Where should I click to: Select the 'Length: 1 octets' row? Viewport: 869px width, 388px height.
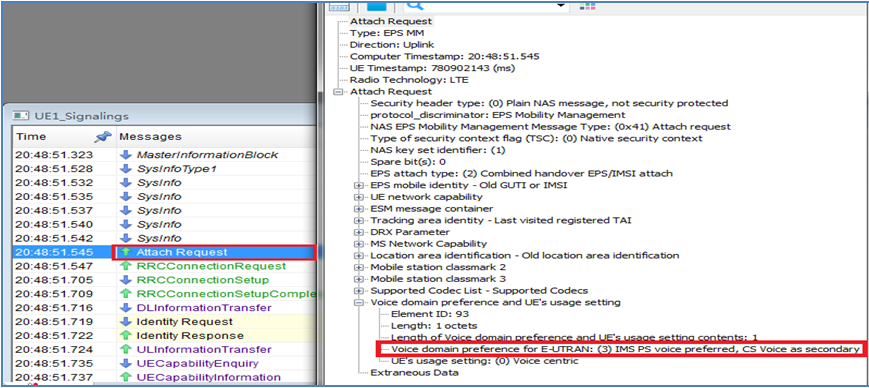tap(434, 325)
